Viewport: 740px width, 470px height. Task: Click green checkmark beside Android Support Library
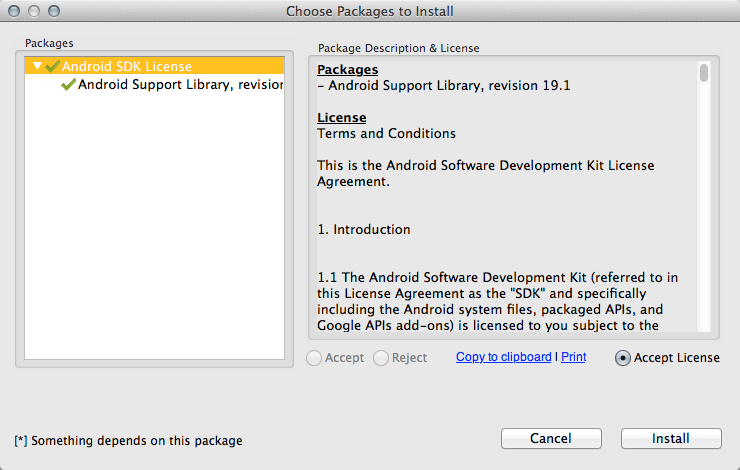coord(68,85)
